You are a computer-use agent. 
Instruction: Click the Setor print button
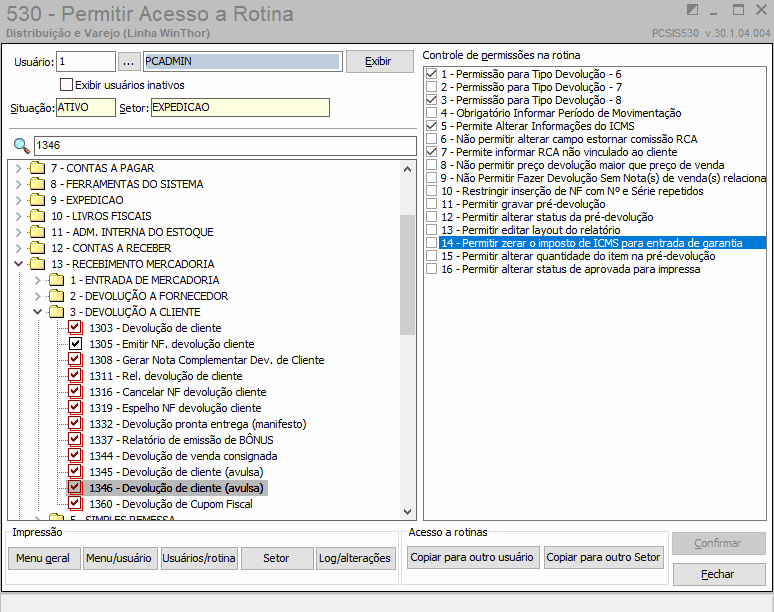pos(277,558)
